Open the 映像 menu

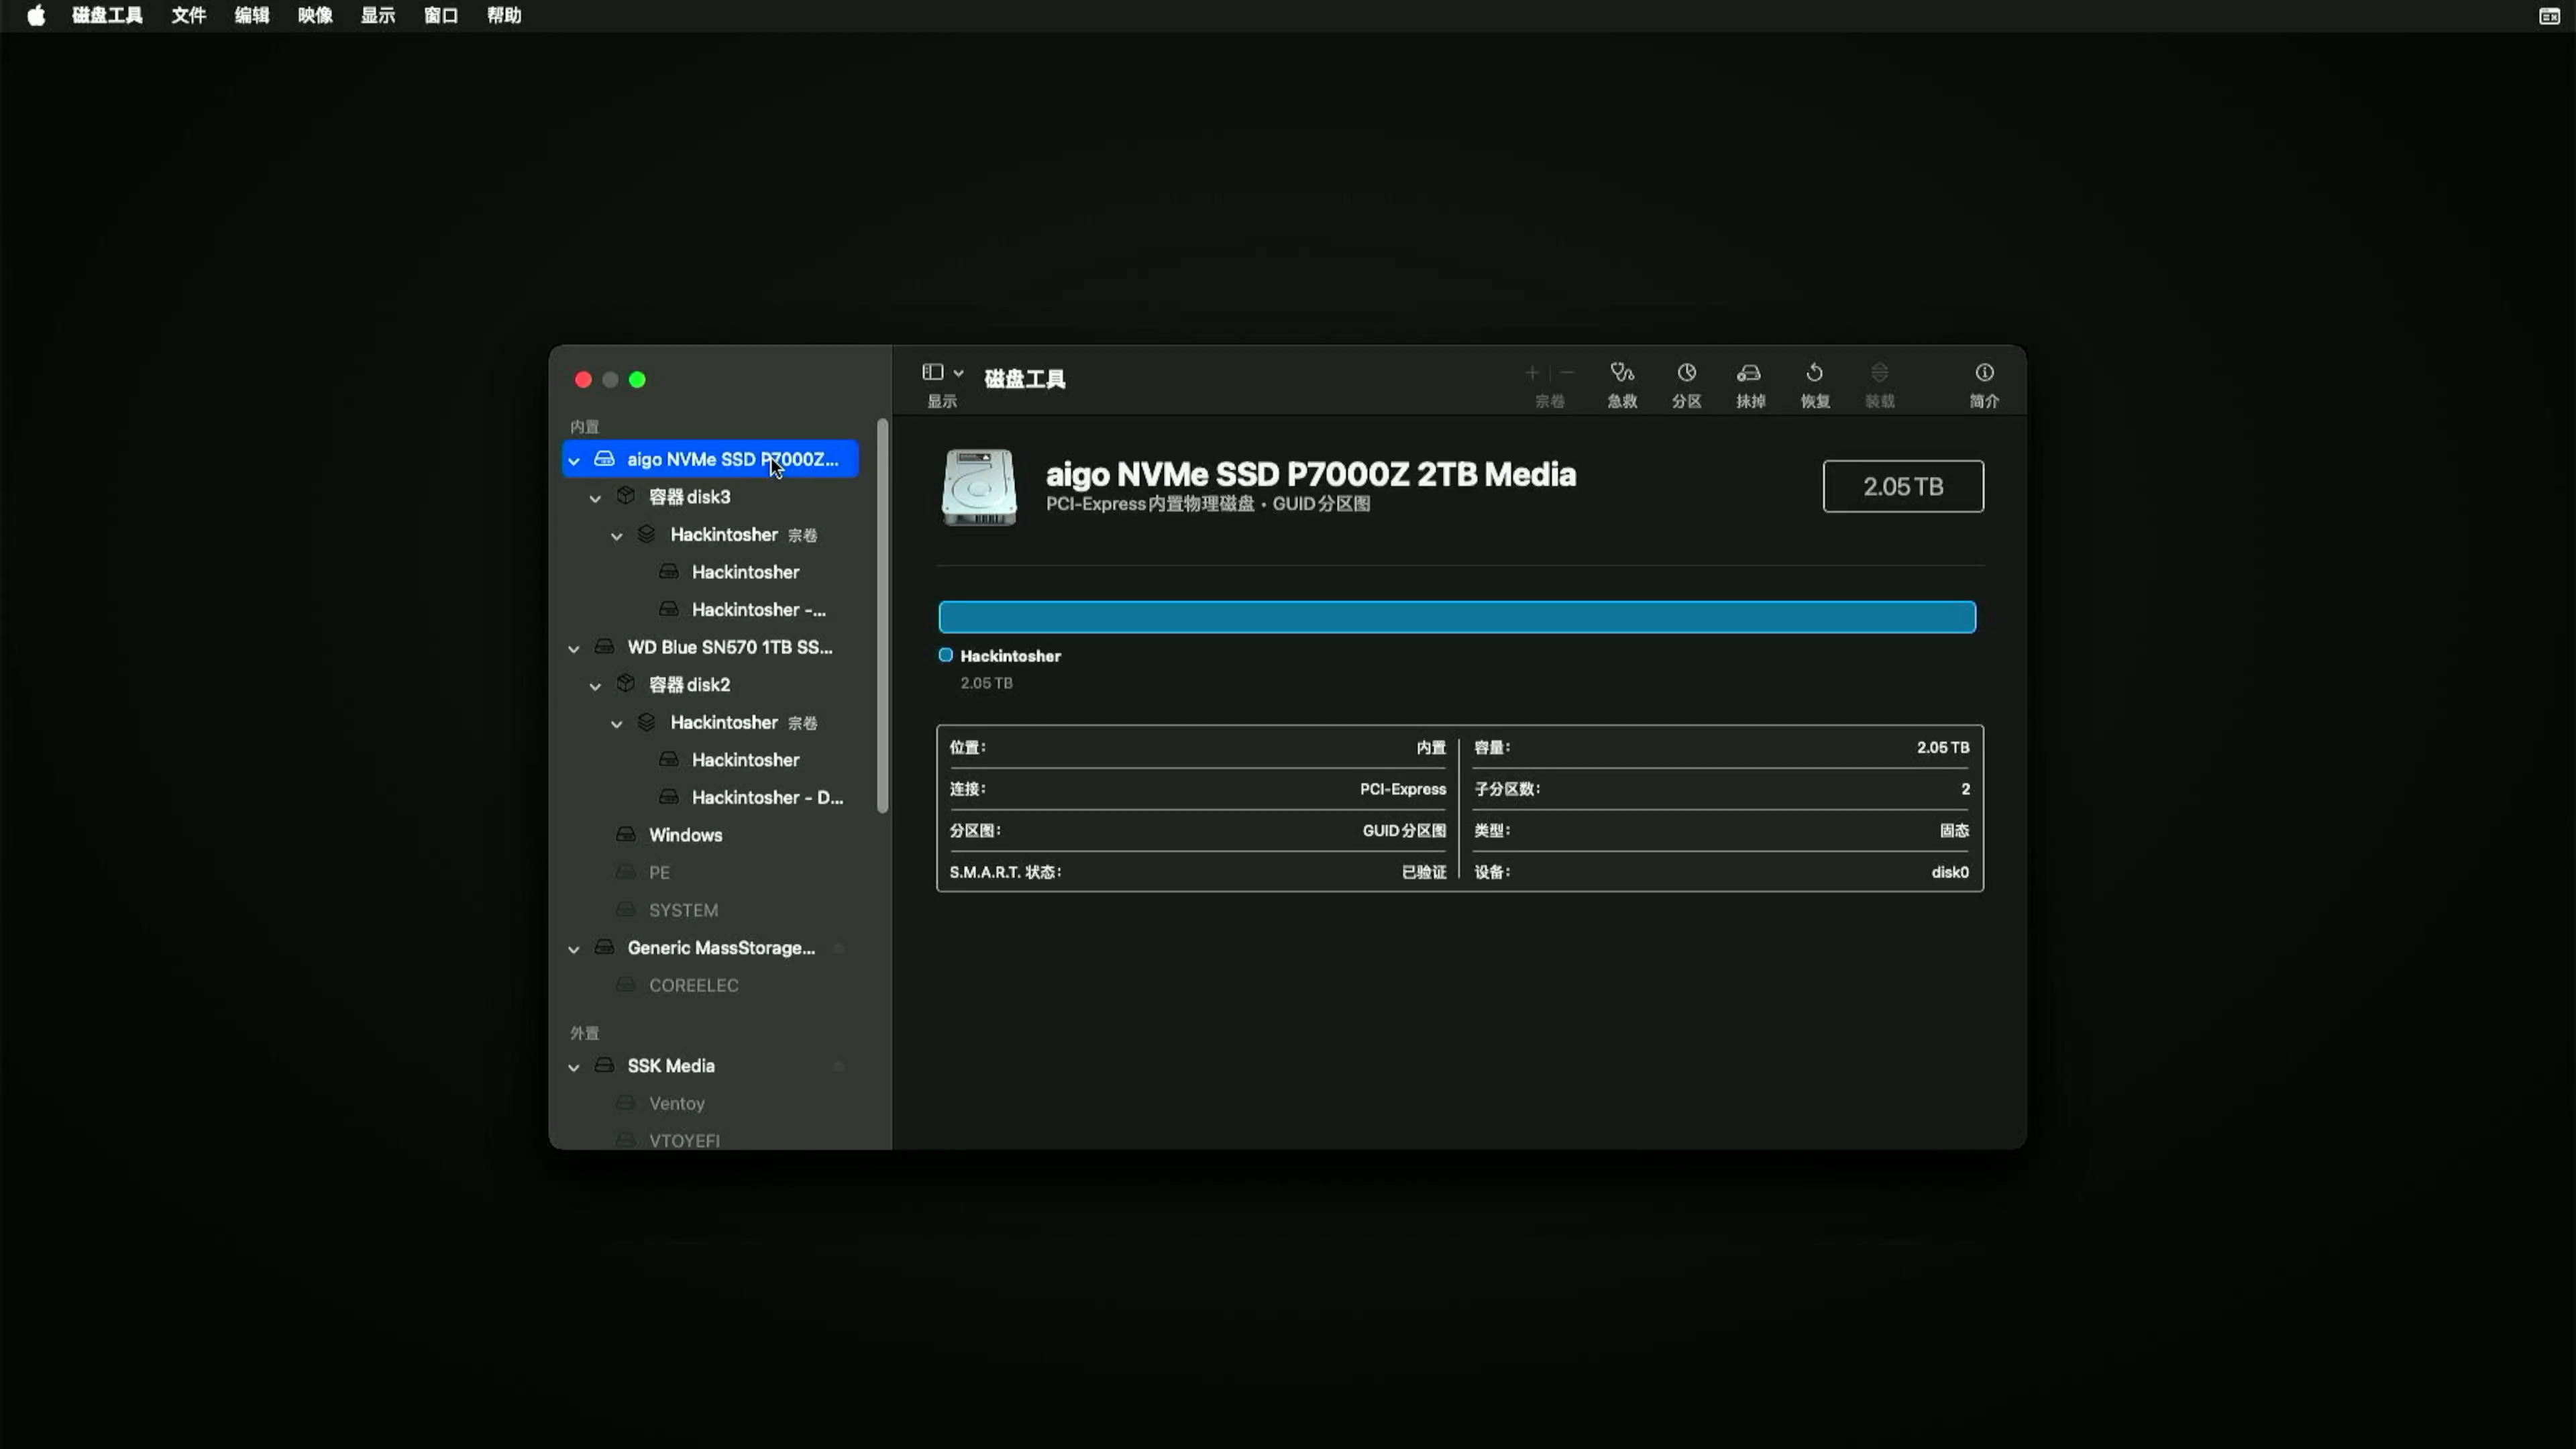coord(315,15)
